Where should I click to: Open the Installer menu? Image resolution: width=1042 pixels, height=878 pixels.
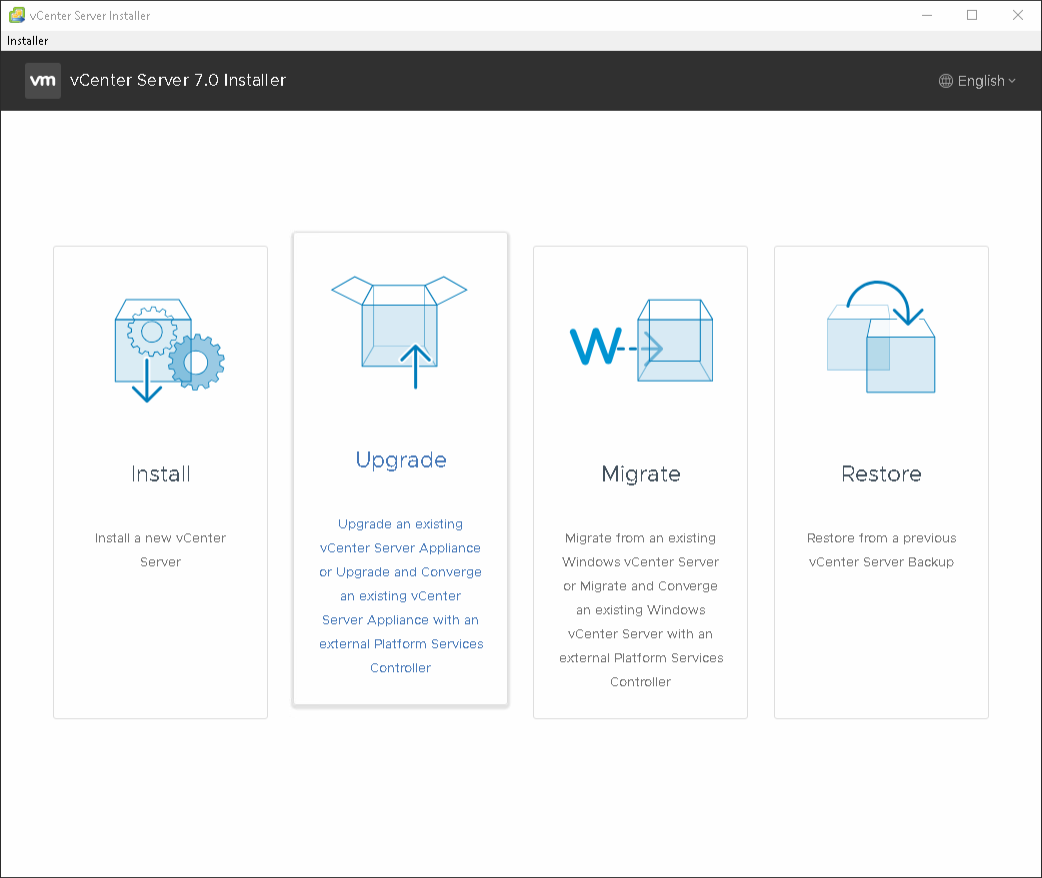coord(28,41)
